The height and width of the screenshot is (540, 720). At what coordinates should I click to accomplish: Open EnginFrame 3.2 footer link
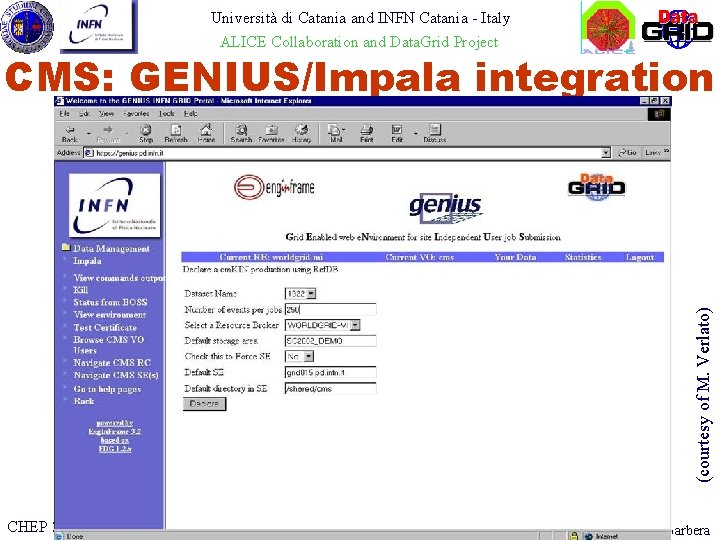(114, 431)
